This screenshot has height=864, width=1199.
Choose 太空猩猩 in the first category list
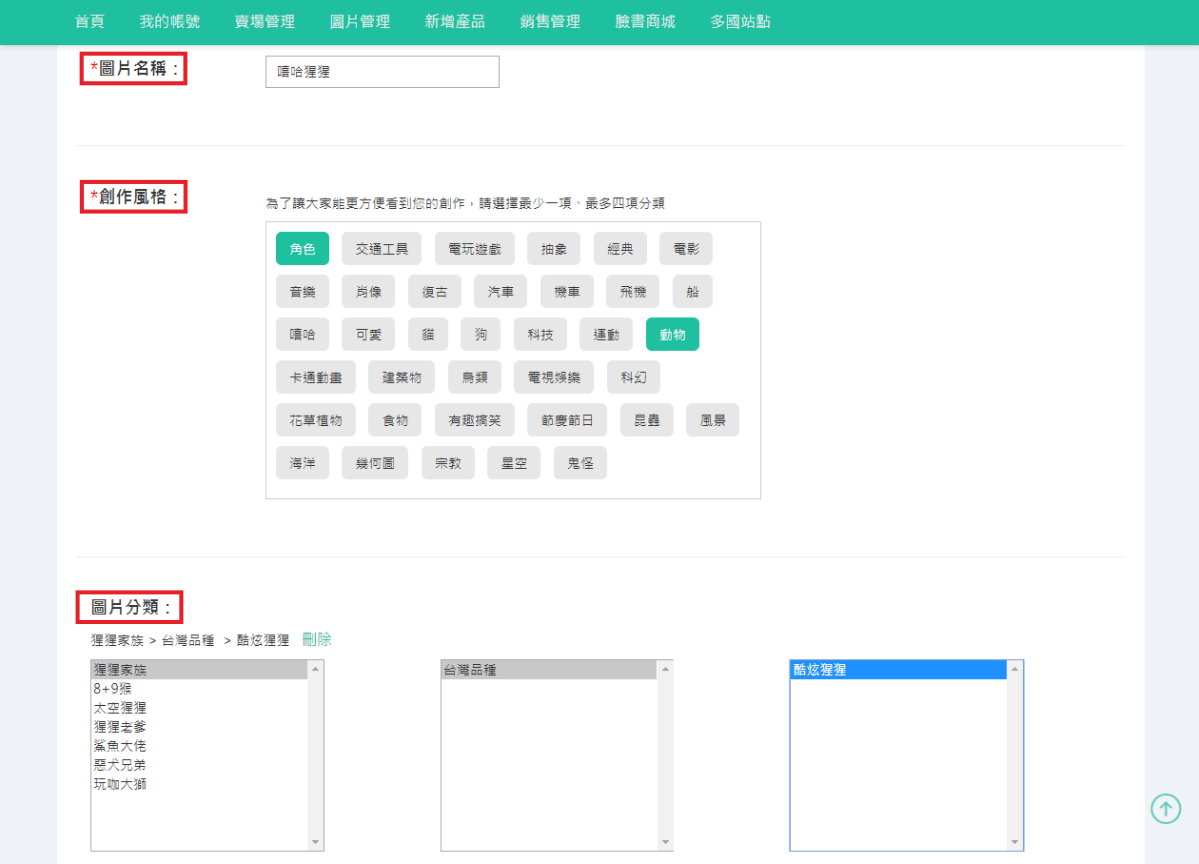120,708
